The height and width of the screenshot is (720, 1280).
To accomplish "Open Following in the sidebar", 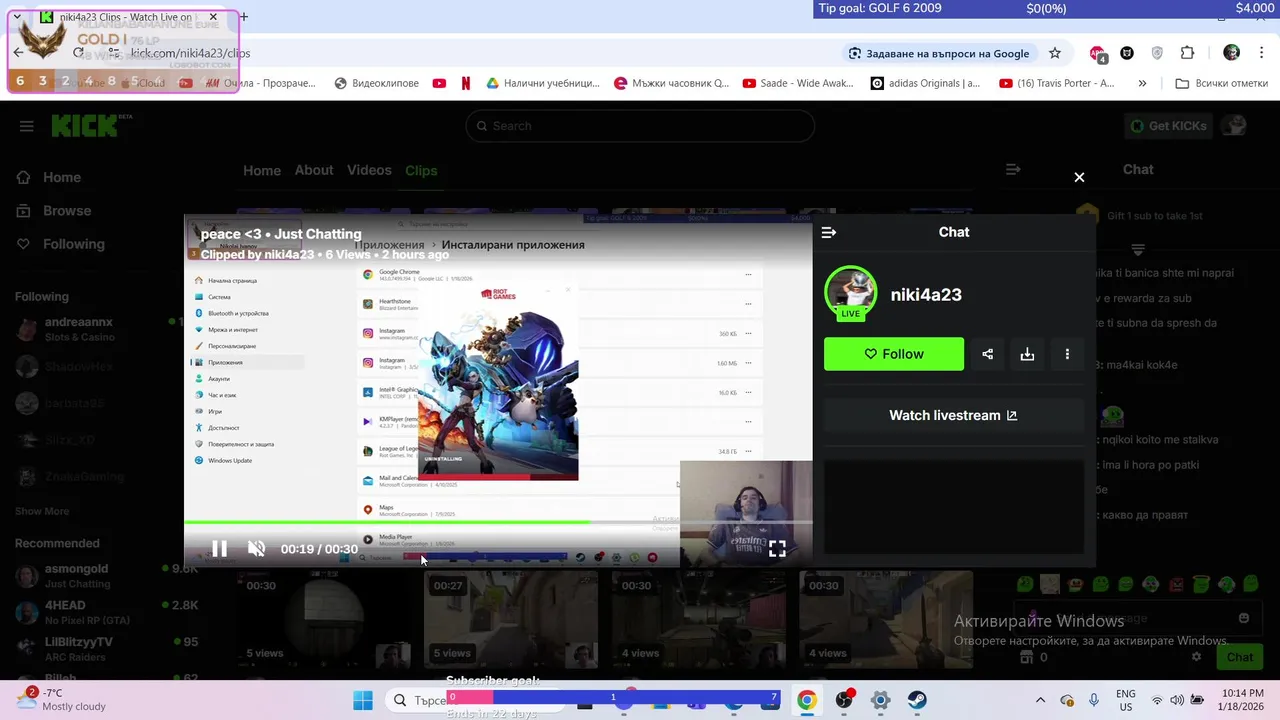I will pos(60,244).
